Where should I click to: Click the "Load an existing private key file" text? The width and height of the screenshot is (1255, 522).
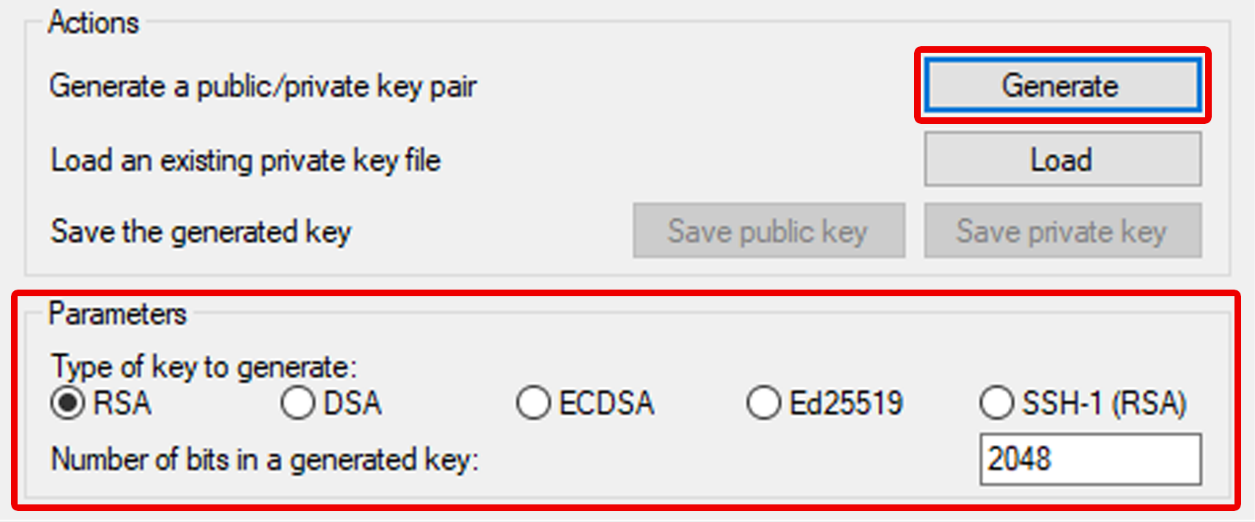coord(245,160)
